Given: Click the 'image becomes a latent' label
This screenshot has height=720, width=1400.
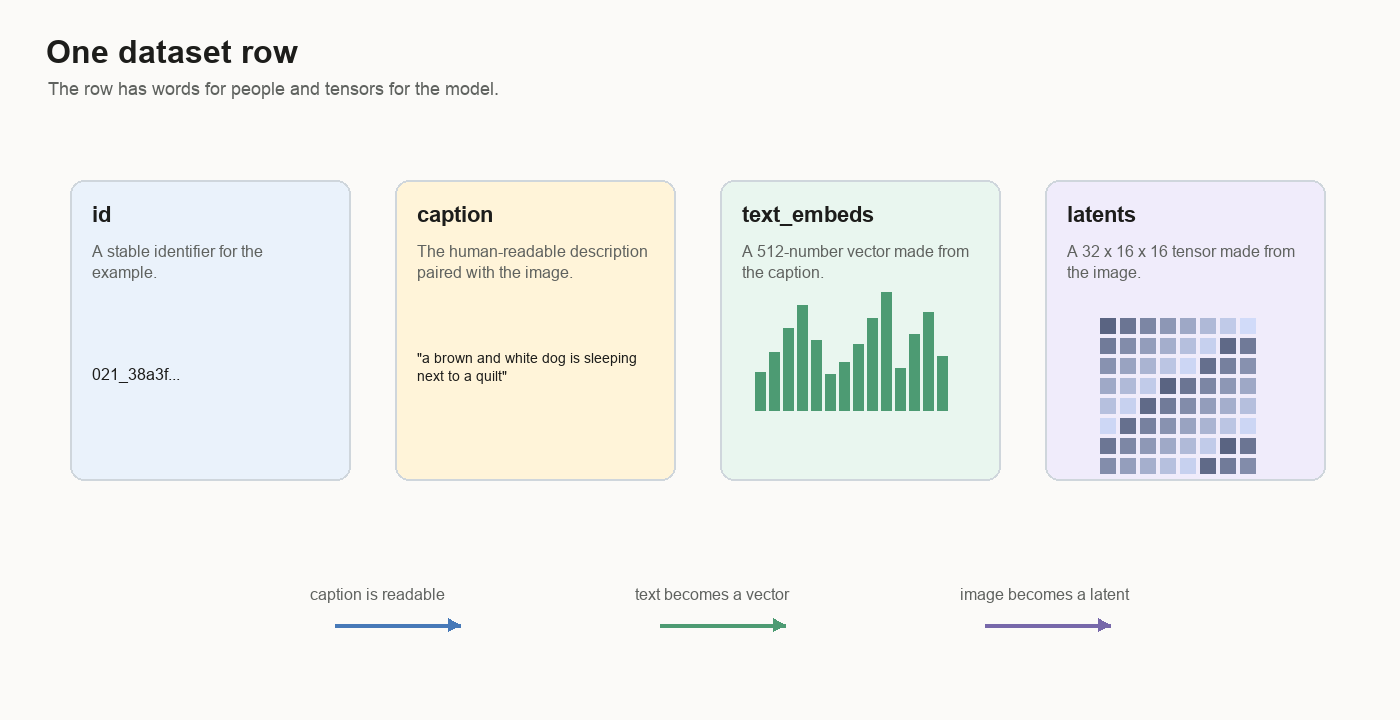Looking at the screenshot, I should point(1044,595).
